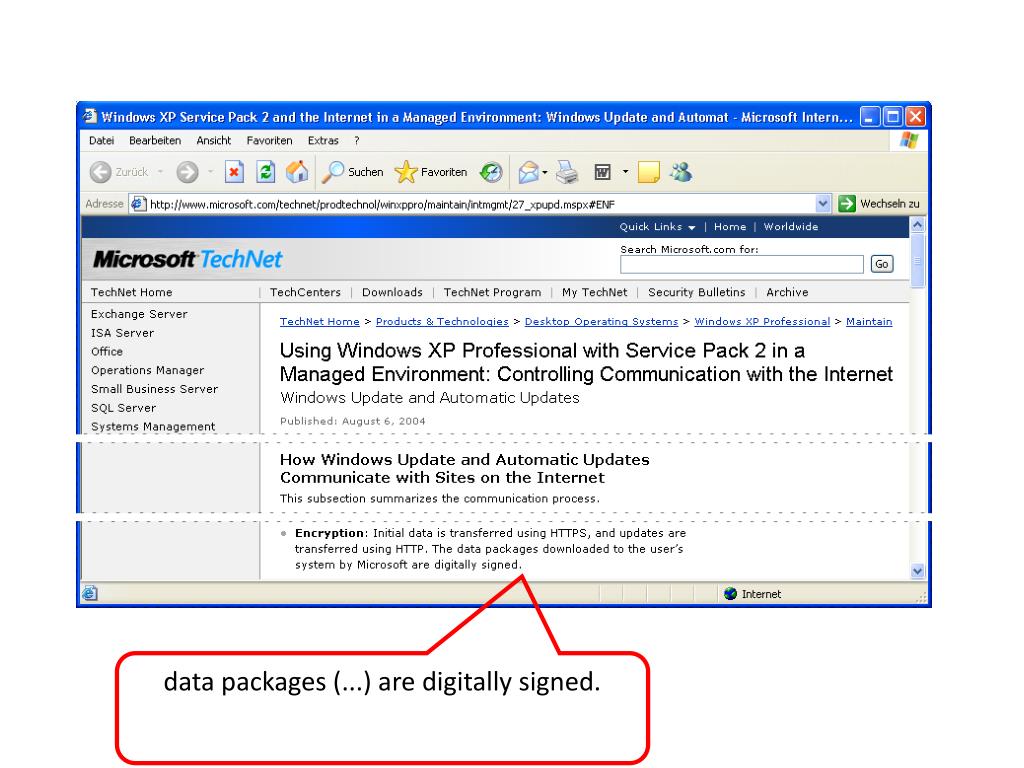Open the TechNet Home breadcrumb link
This screenshot has height=768, width=1024.
319,321
